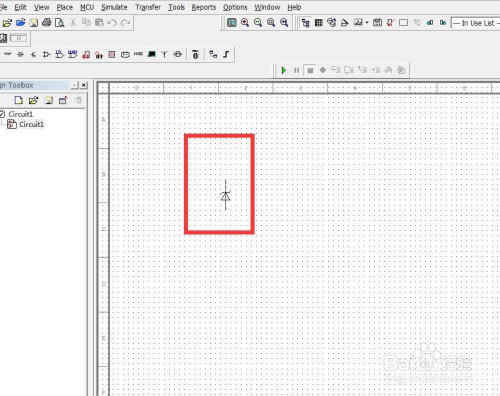Pause the simulation
The height and width of the screenshot is (396, 500).
[x=296, y=70]
